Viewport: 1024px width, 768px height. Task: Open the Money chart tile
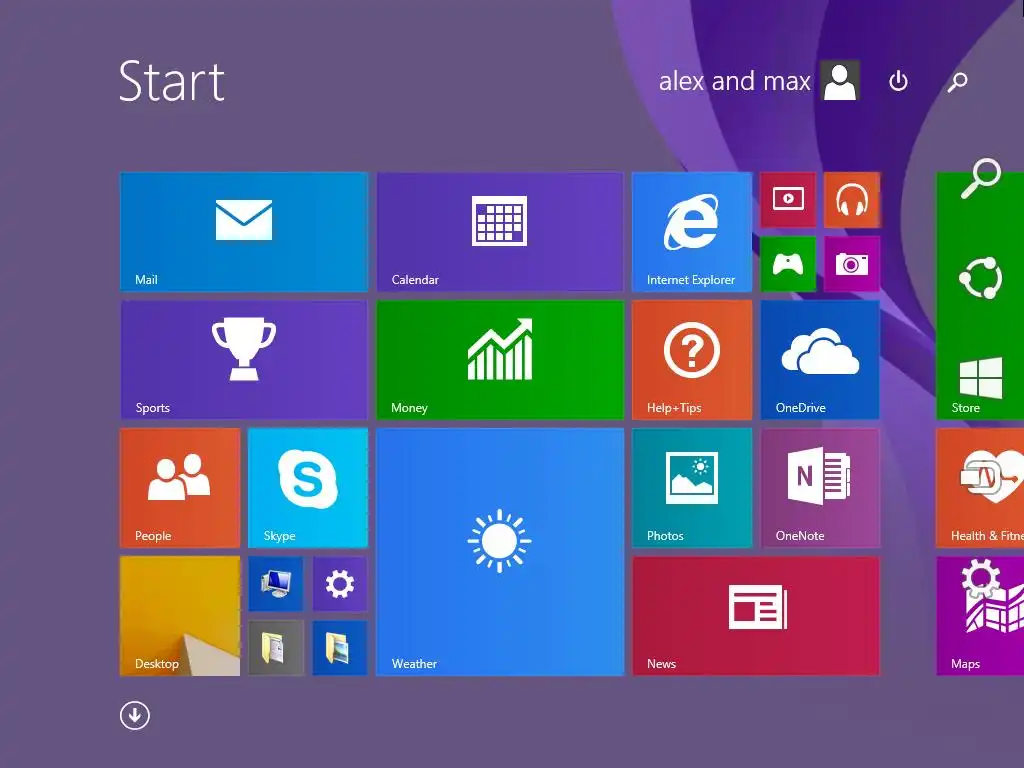[x=500, y=360]
